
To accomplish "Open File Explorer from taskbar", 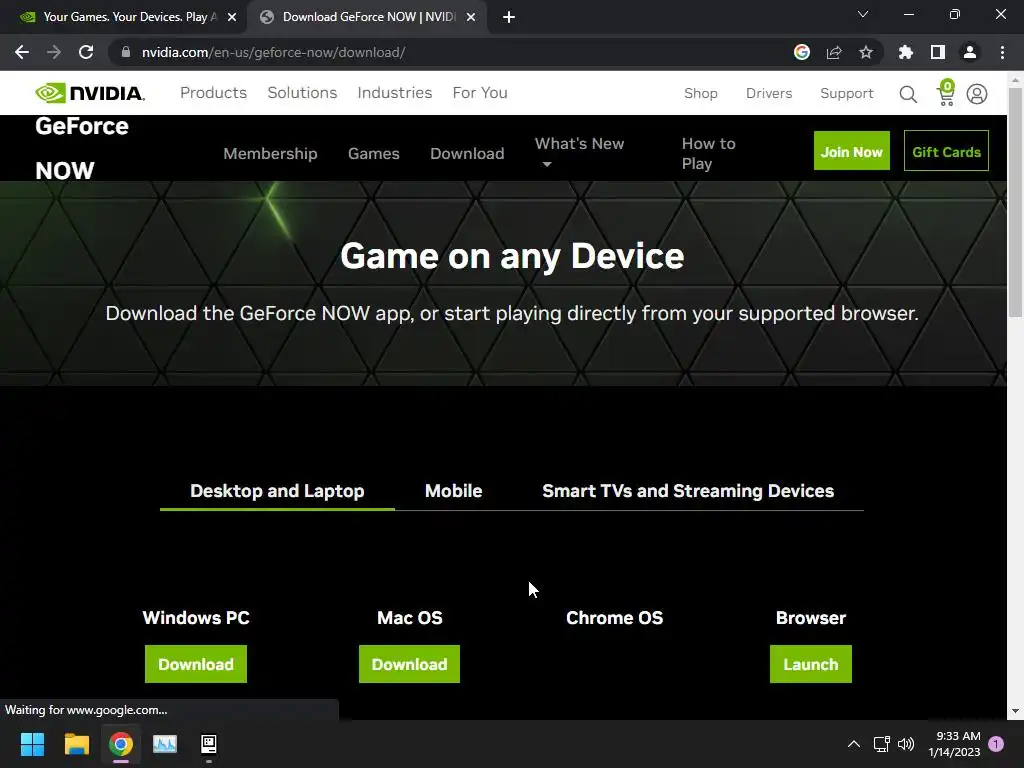I will [x=76, y=744].
